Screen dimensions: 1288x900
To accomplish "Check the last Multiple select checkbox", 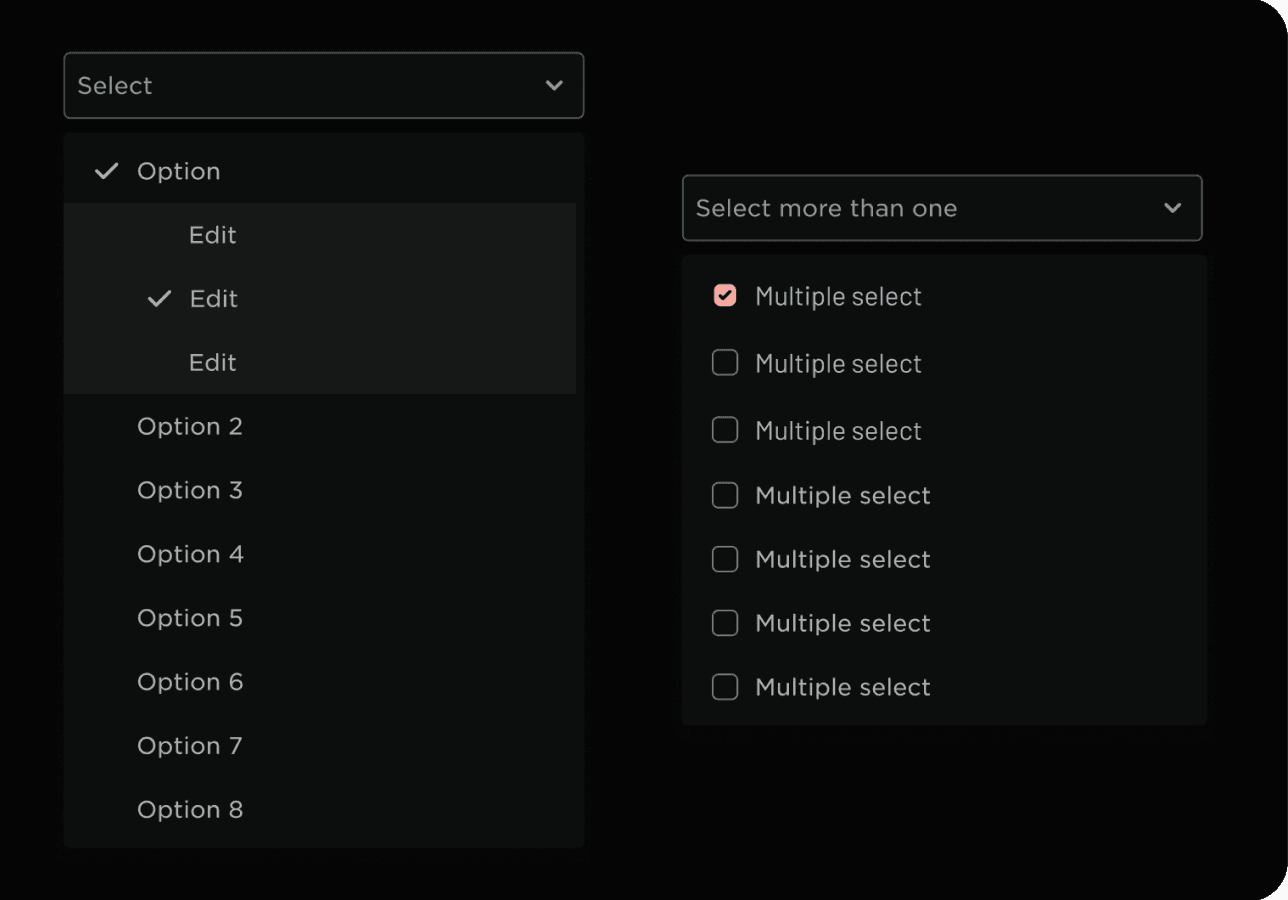I will tap(725, 687).
